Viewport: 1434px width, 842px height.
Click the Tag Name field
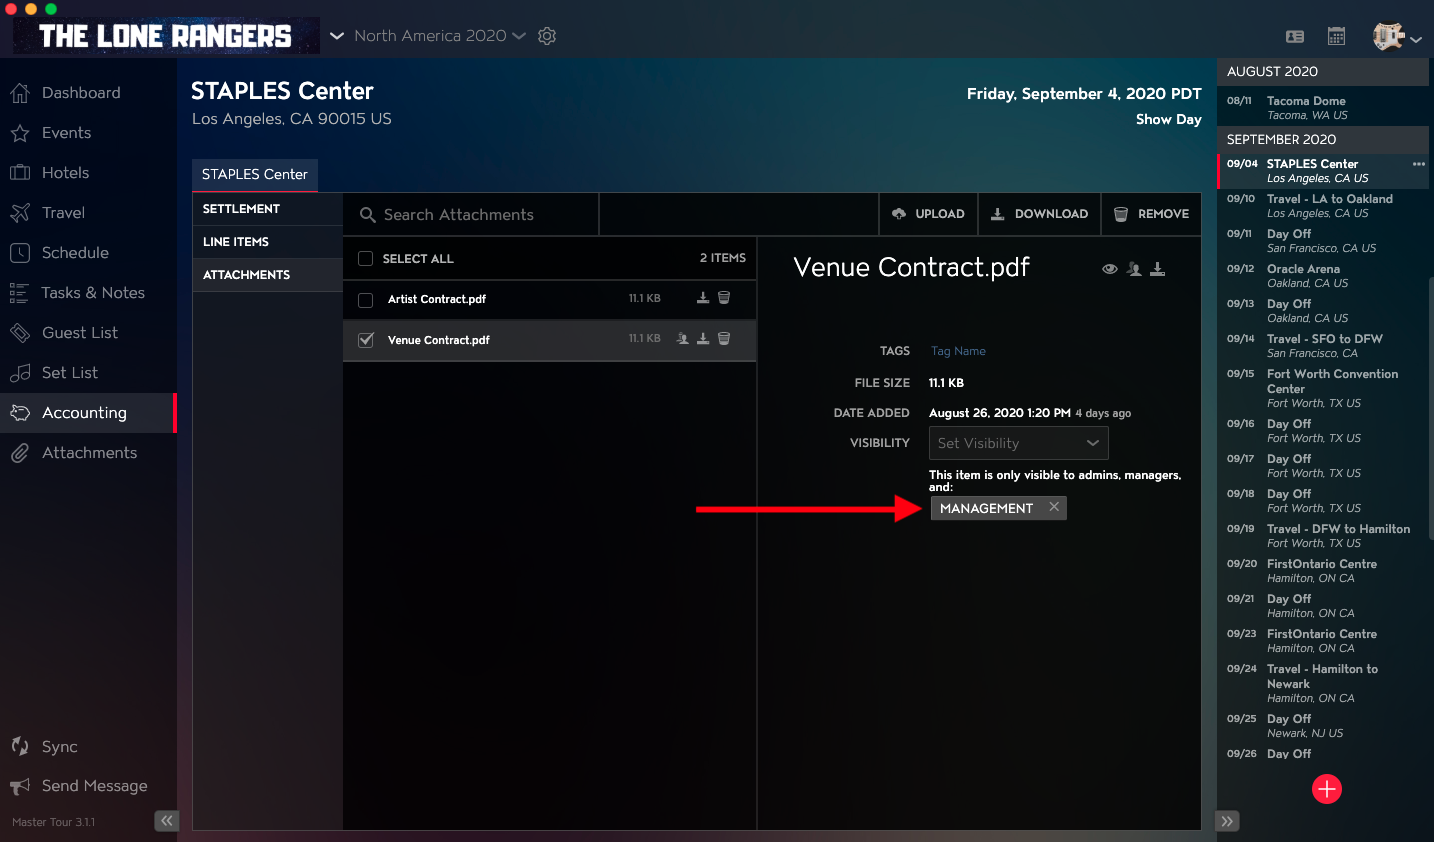[958, 351]
